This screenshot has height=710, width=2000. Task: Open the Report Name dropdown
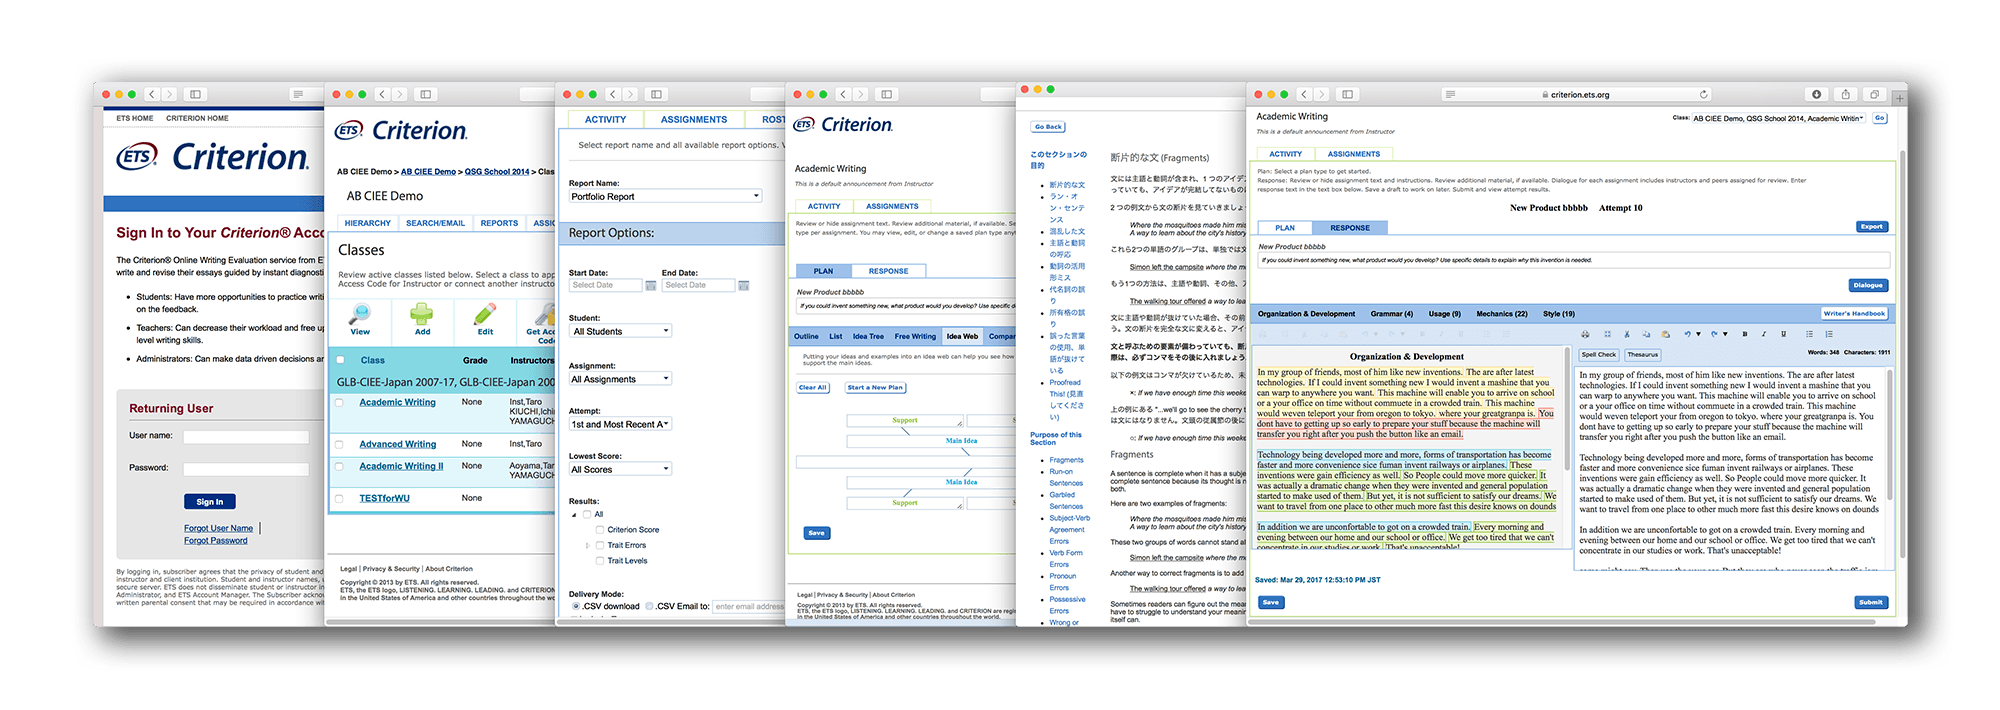(666, 196)
